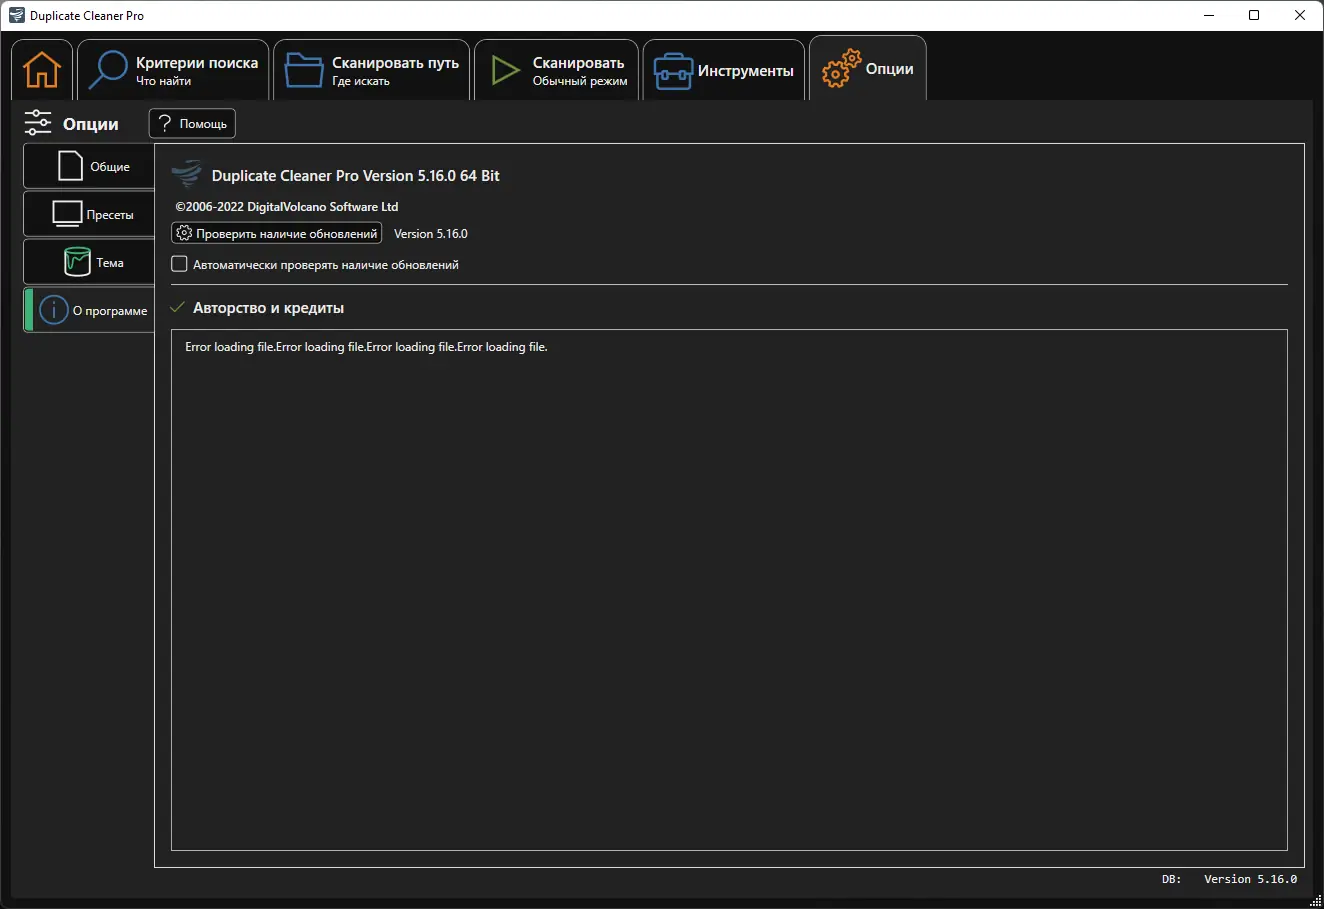Open the Пресеты options section
This screenshot has width=1324, height=909.
pyautogui.click(x=89, y=214)
